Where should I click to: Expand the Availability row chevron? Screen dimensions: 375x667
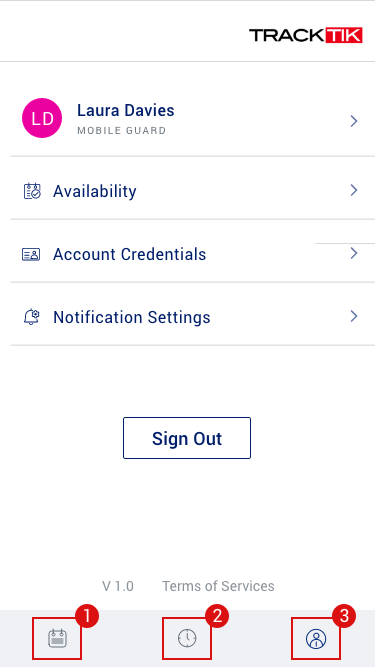(354, 190)
